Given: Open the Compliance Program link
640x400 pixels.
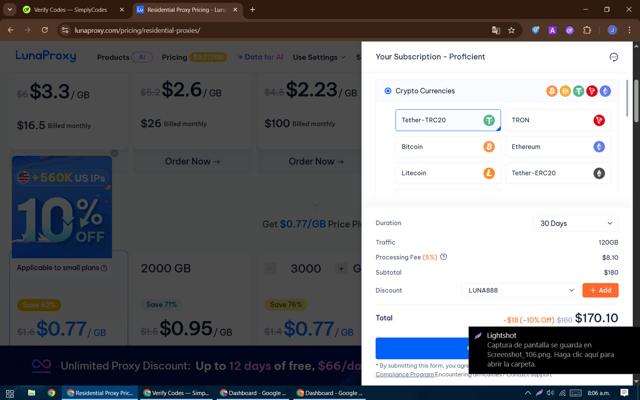Looking at the screenshot, I should (x=404, y=374).
